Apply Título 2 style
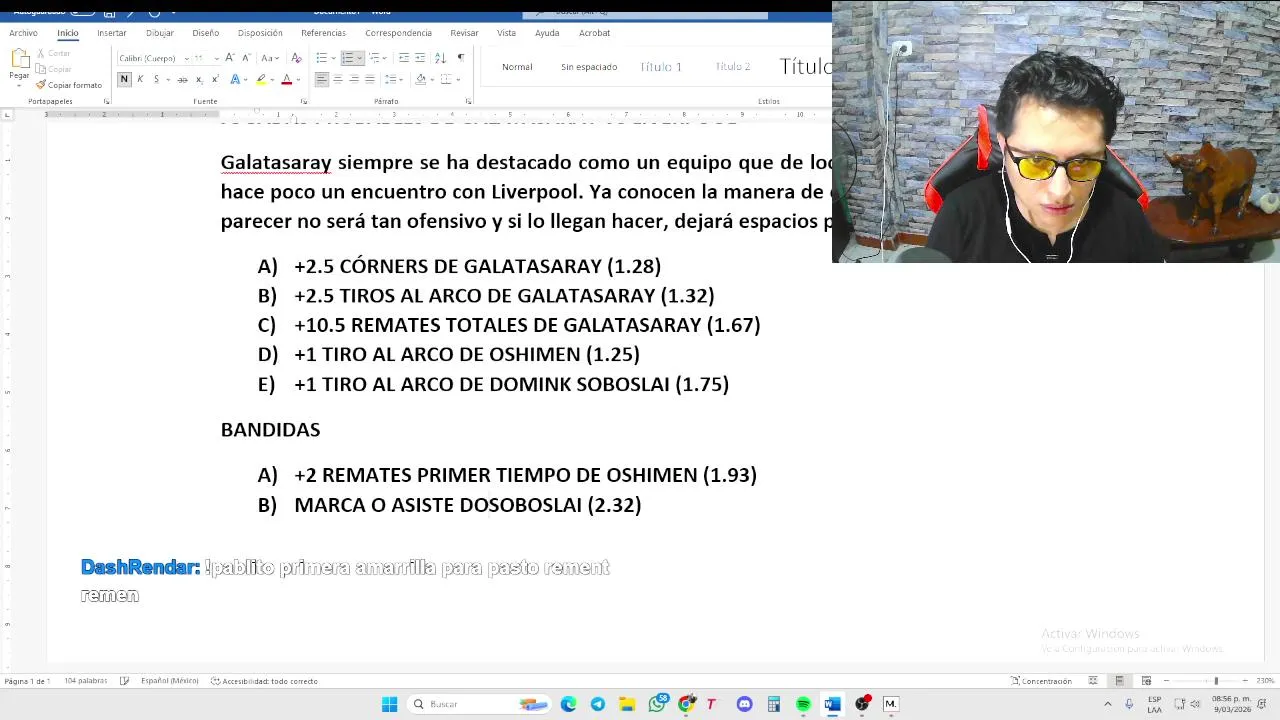 point(733,67)
